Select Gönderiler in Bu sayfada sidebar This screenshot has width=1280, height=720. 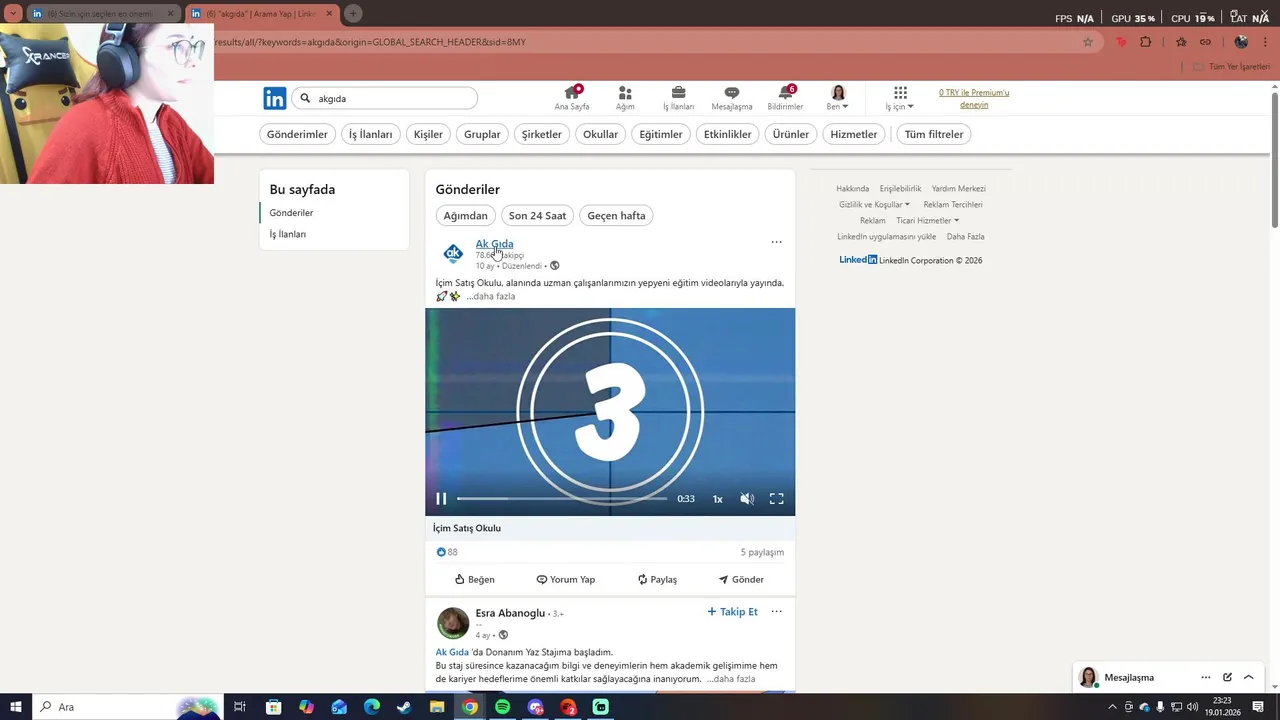click(x=291, y=213)
